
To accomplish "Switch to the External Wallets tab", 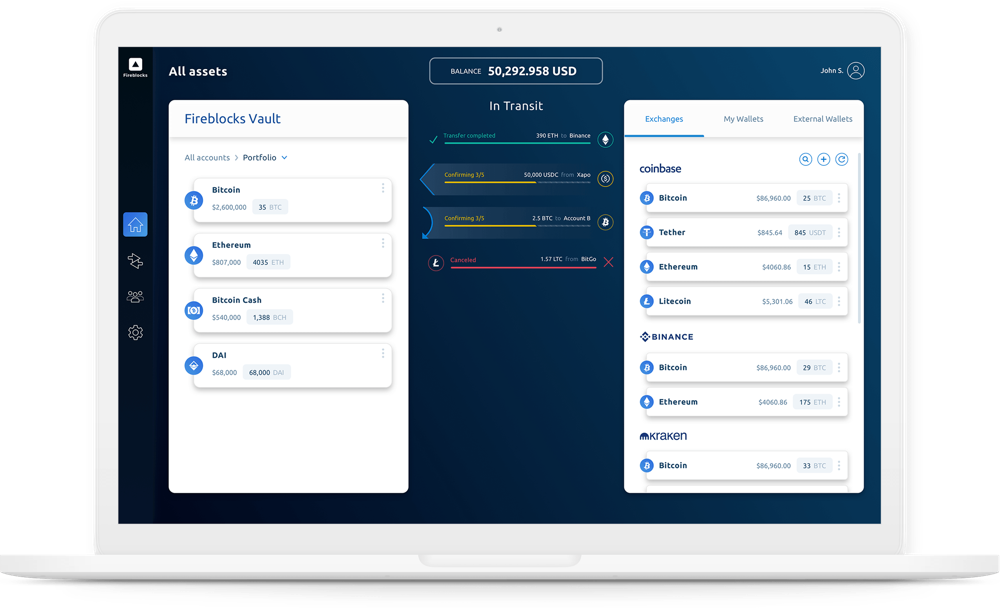I will [822, 119].
